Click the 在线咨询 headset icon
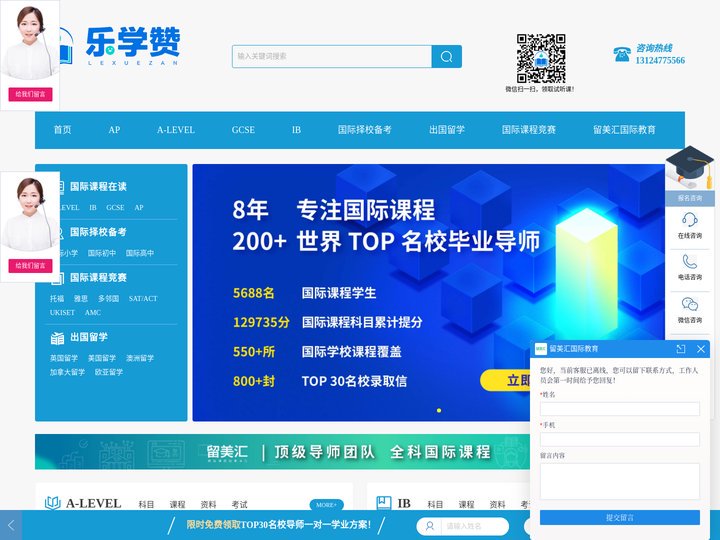 (x=690, y=219)
